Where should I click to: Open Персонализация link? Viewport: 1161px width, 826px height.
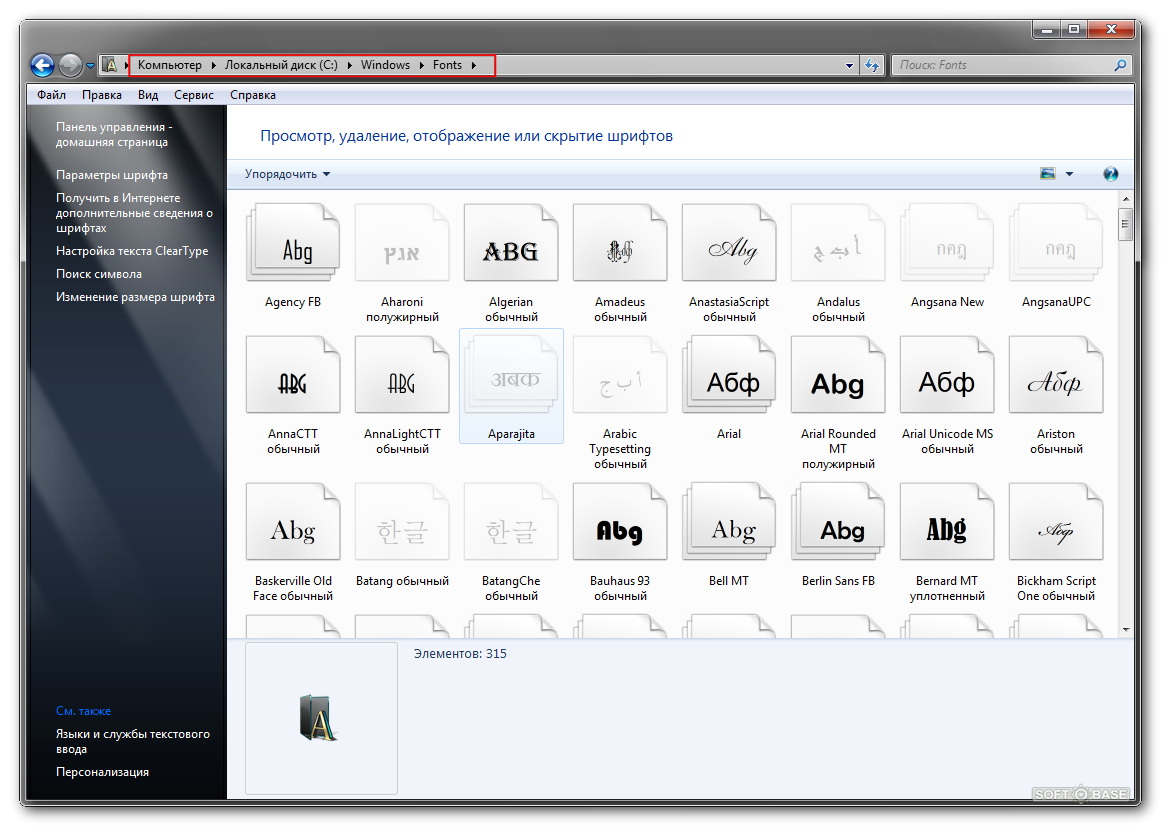[102, 772]
